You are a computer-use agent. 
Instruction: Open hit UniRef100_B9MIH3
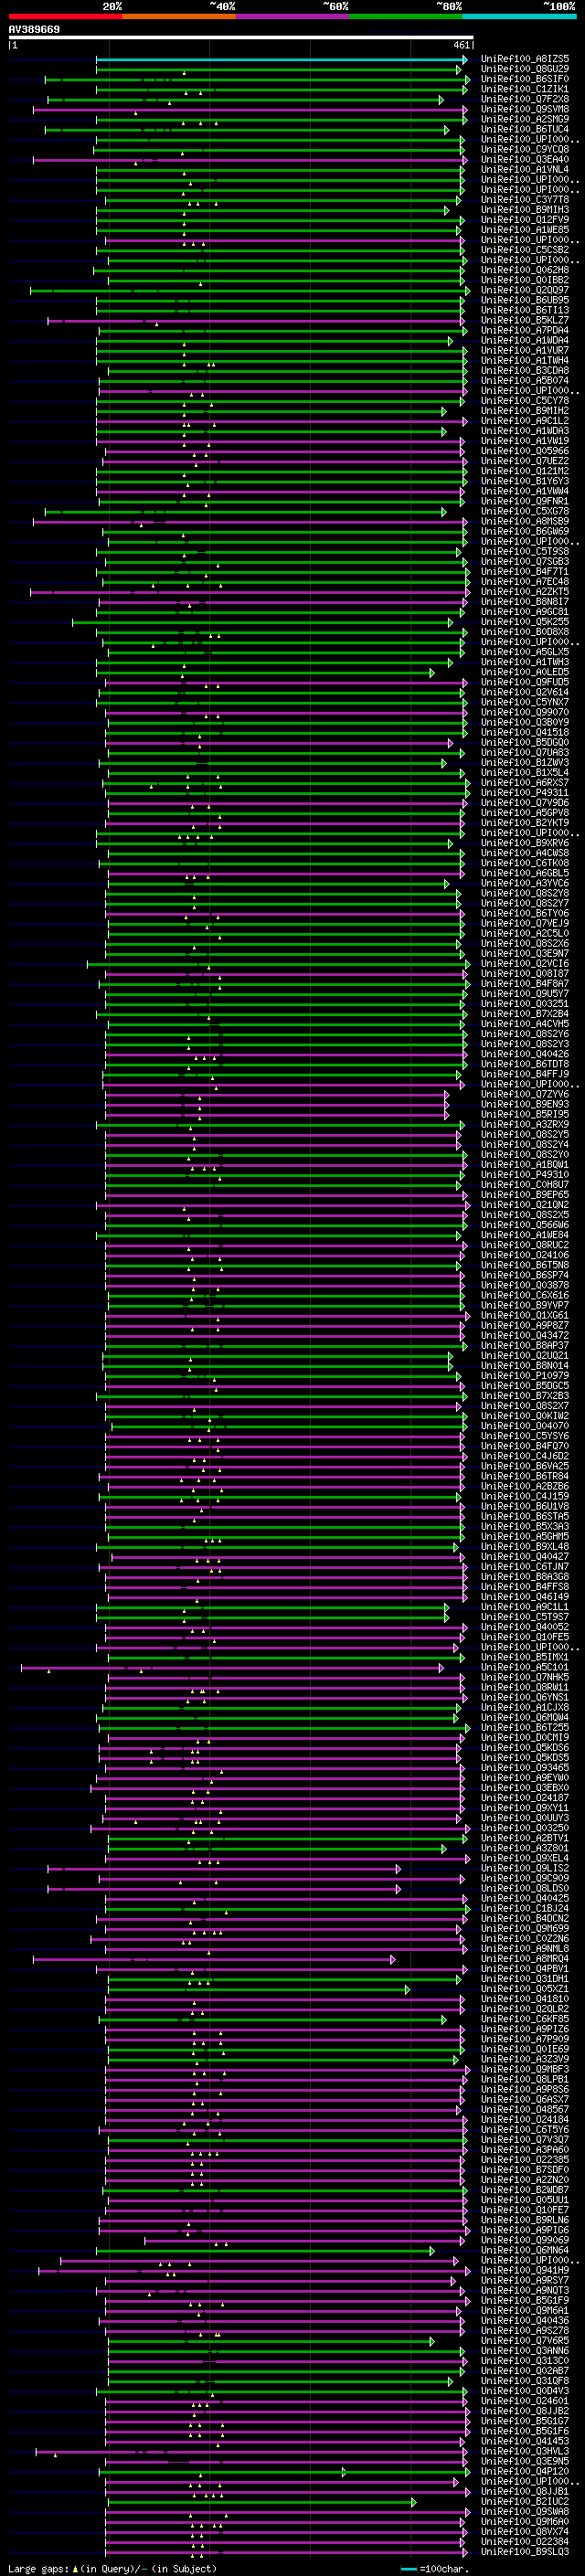(x=525, y=210)
